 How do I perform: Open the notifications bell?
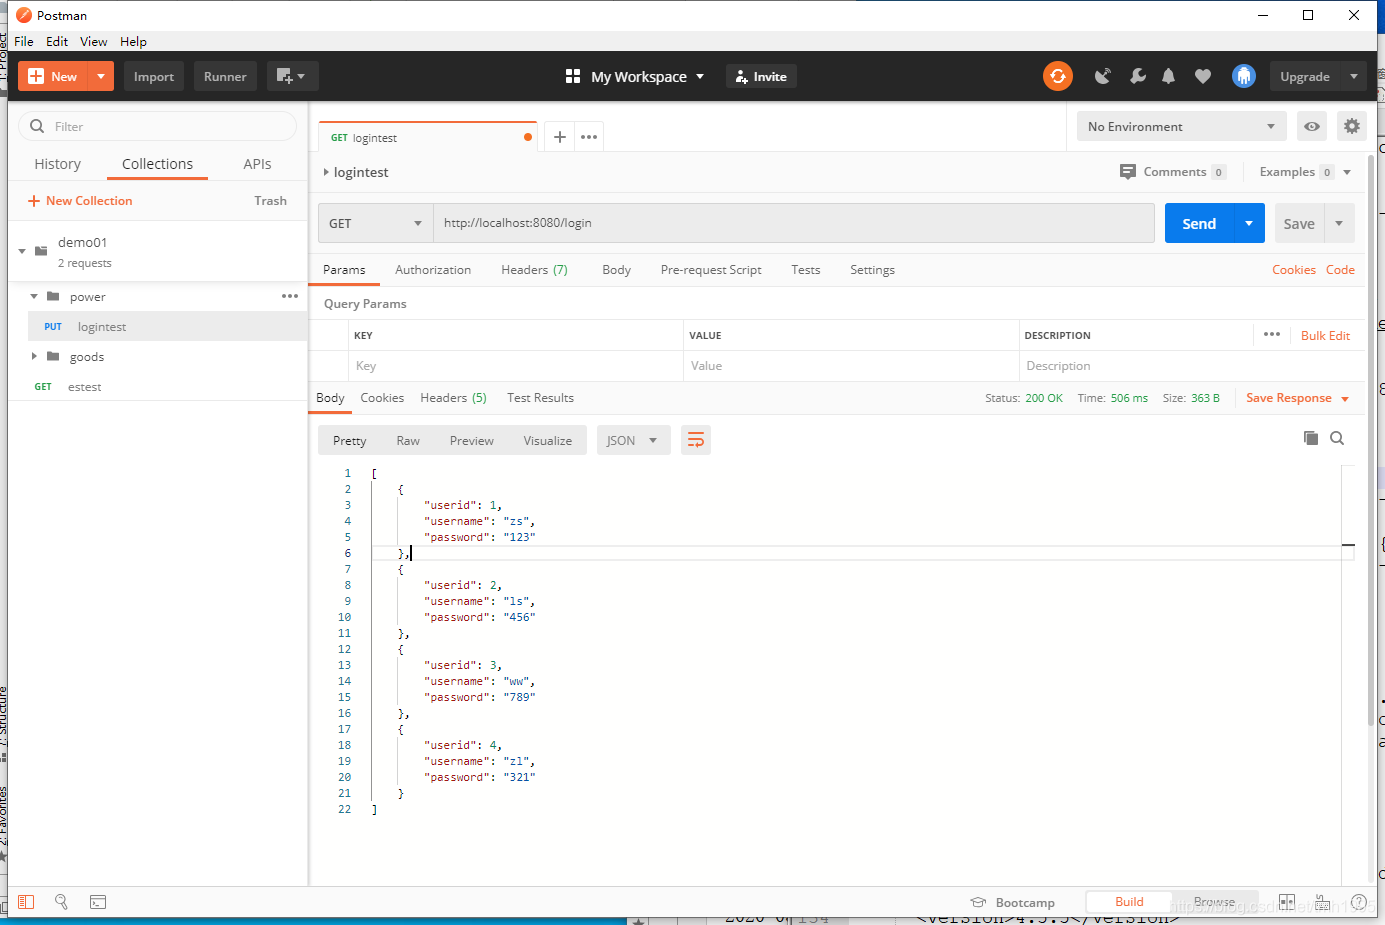1168,76
